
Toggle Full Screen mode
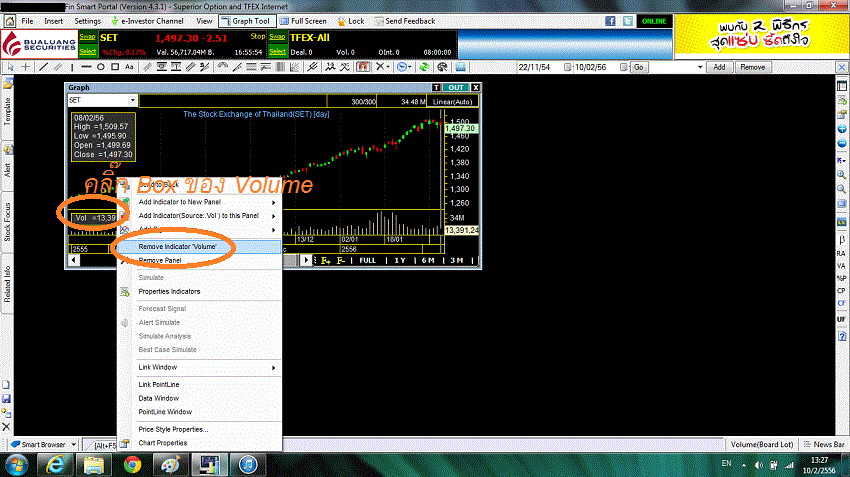304,21
